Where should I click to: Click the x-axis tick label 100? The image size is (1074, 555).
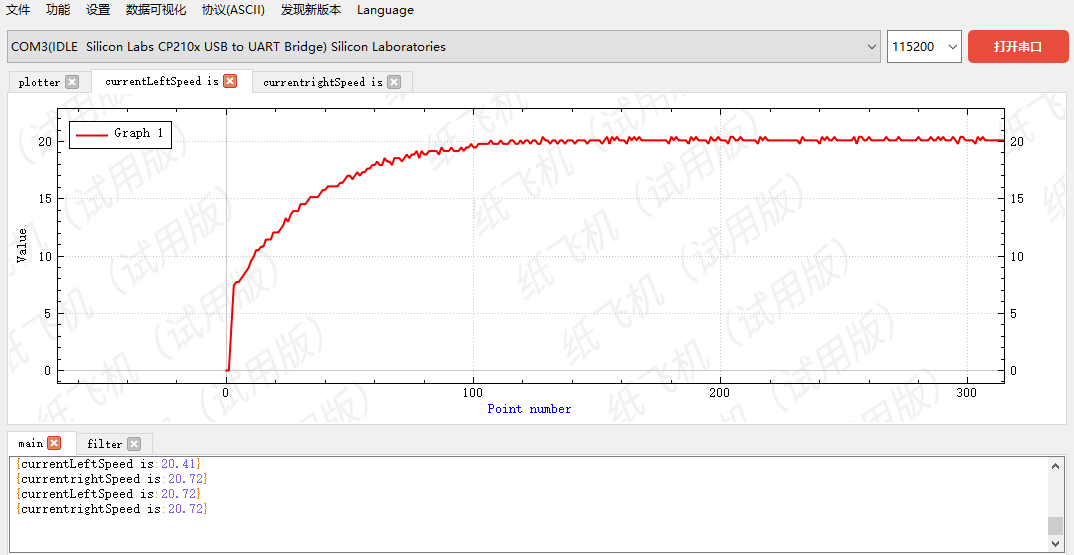[x=472, y=393]
